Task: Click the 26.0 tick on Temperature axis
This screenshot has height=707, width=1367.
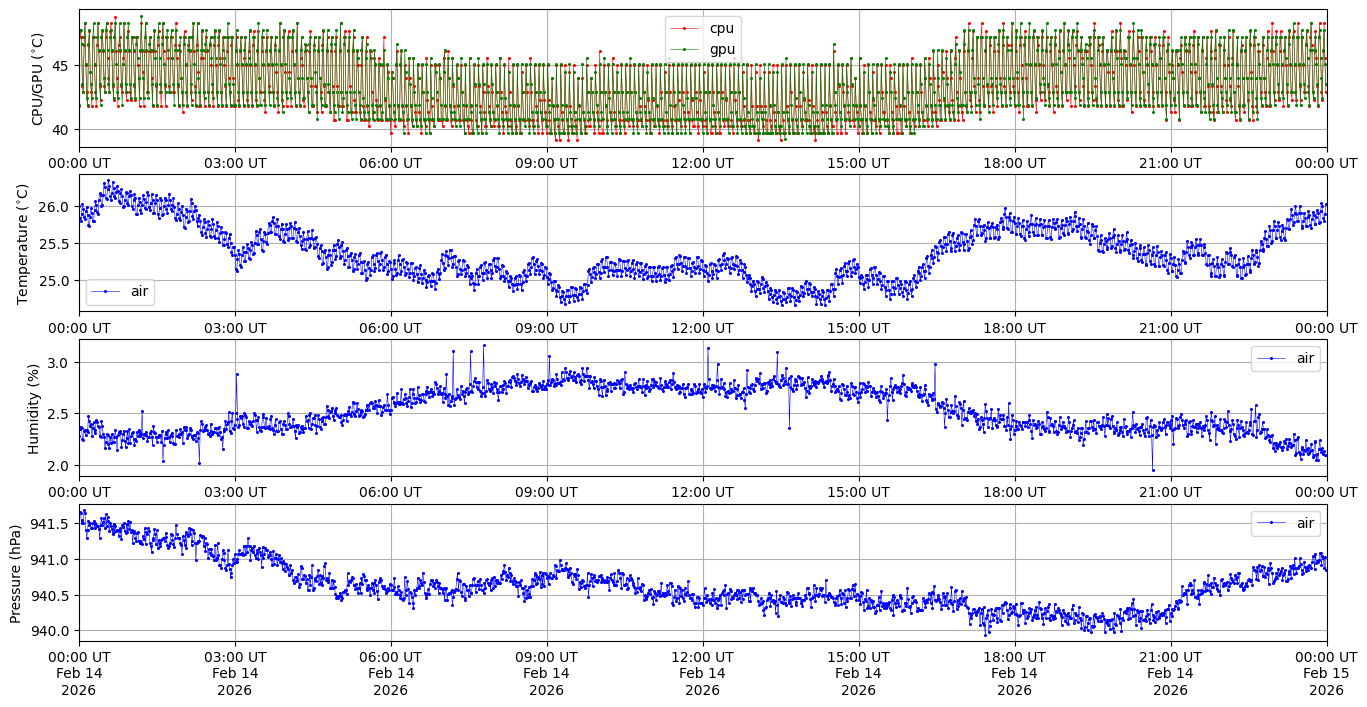Action: point(56,207)
